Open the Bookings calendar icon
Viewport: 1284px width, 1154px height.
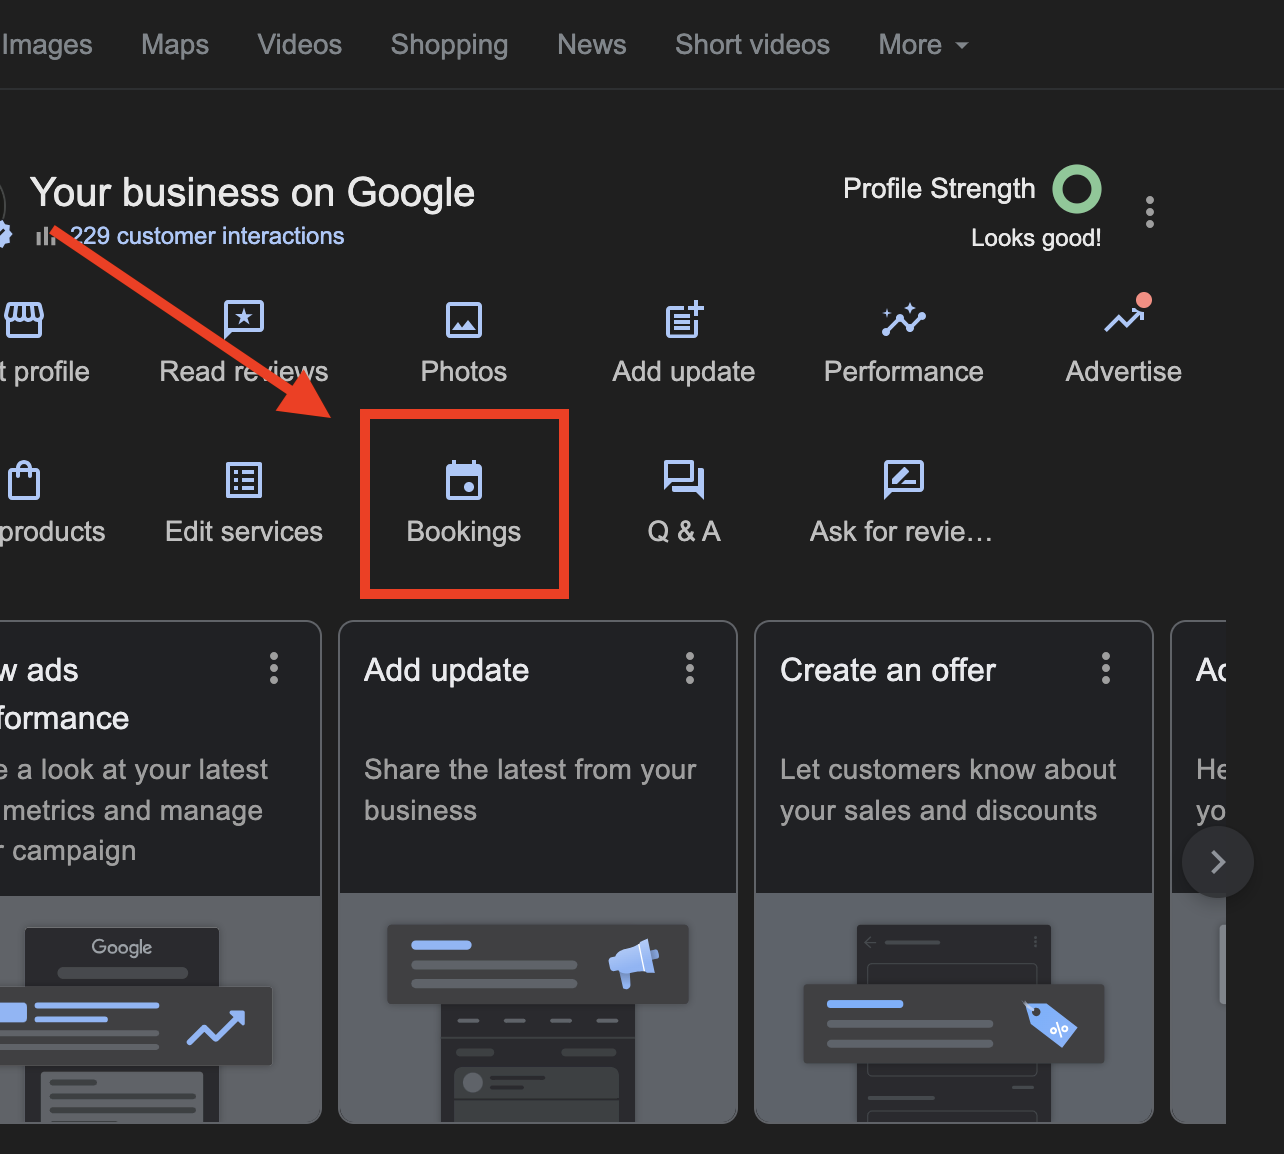pos(463,481)
